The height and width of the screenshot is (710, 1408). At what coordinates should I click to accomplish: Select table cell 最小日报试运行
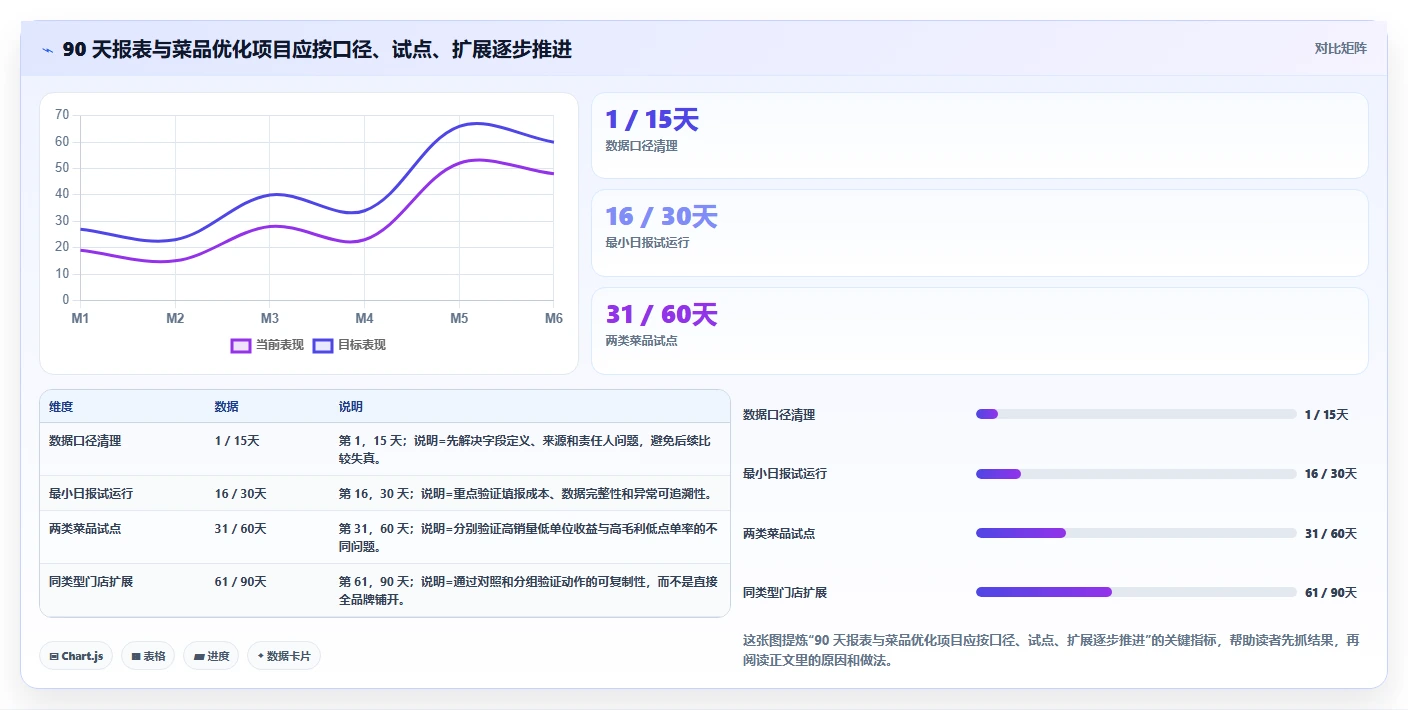pyautogui.click(x=91, y=494)
